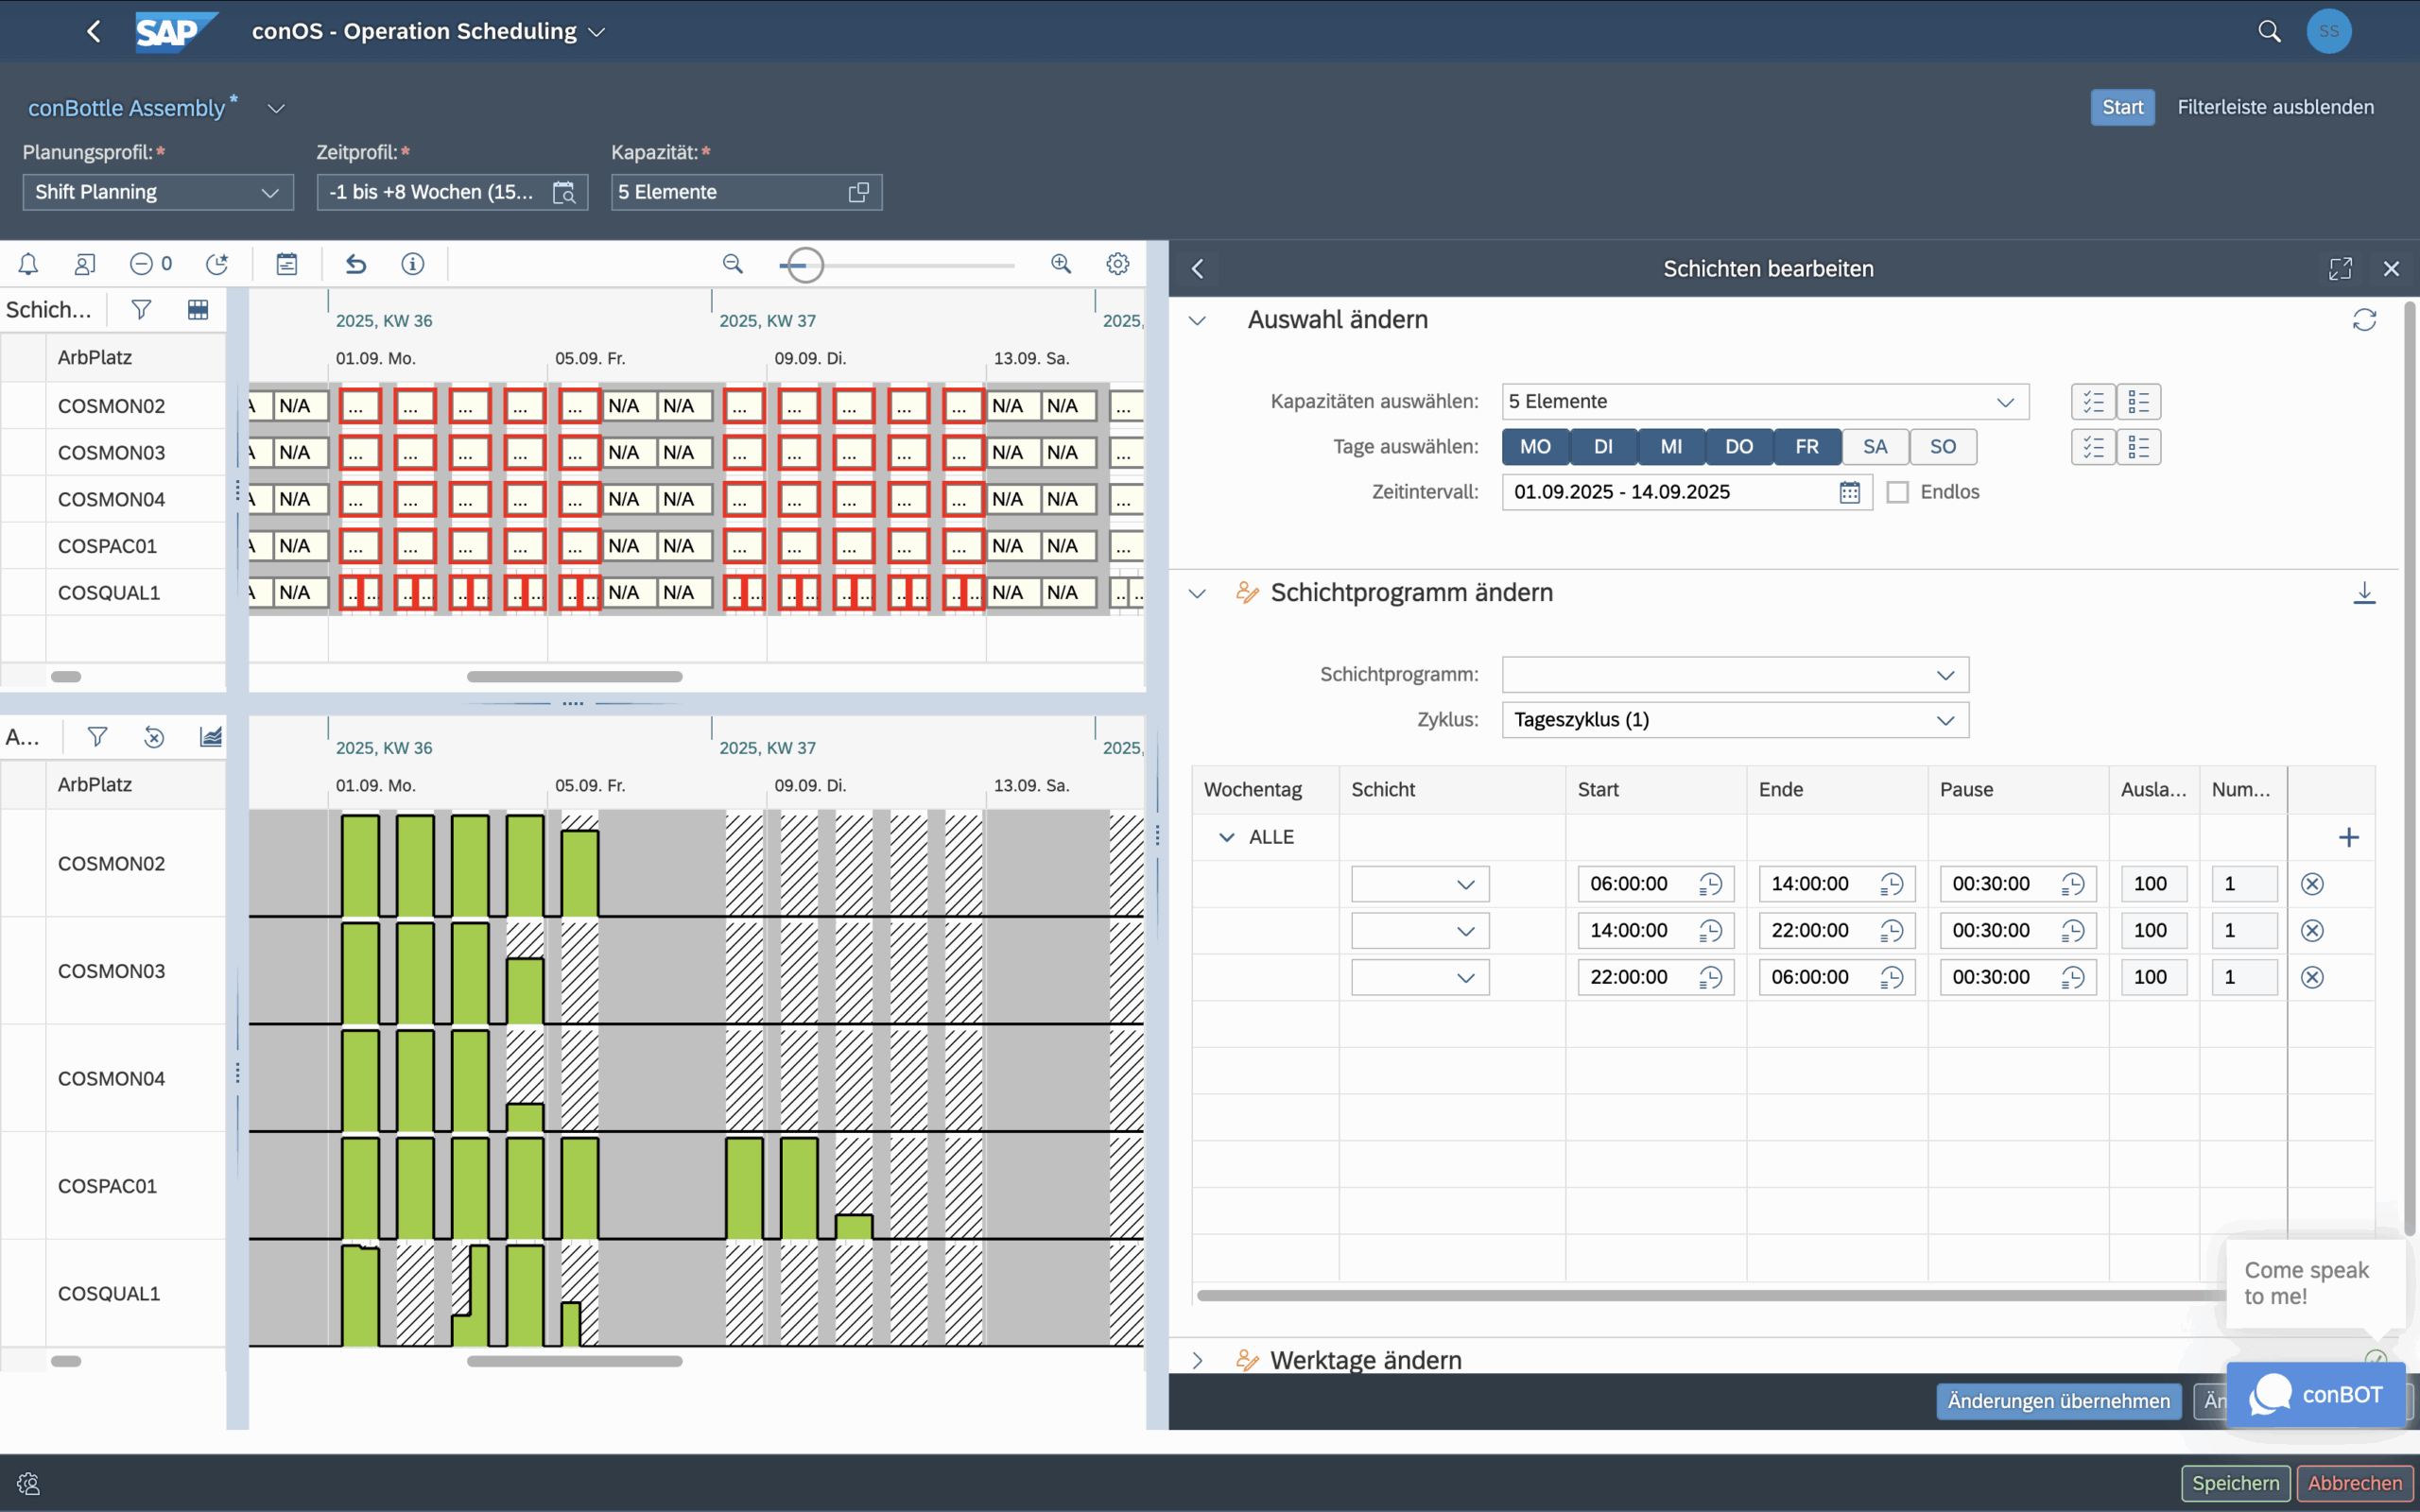Image resolution: width=2420 pixels, height=1512 pixels.
Task: Open chart settings gear icon
Action: (x=1118, y=264)
